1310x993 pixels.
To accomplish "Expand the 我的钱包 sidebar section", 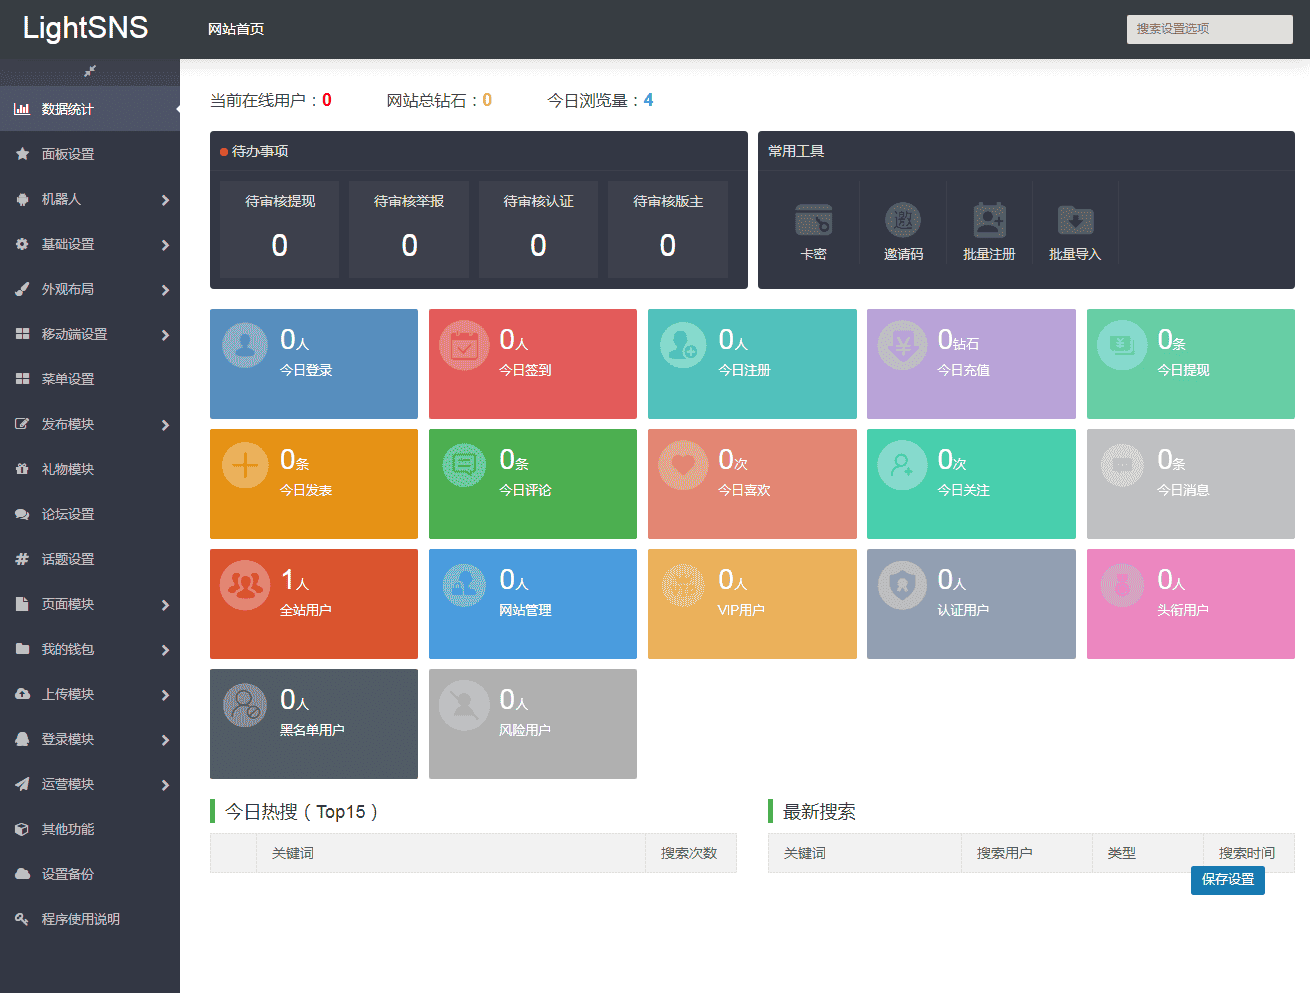I will point(90,649).
